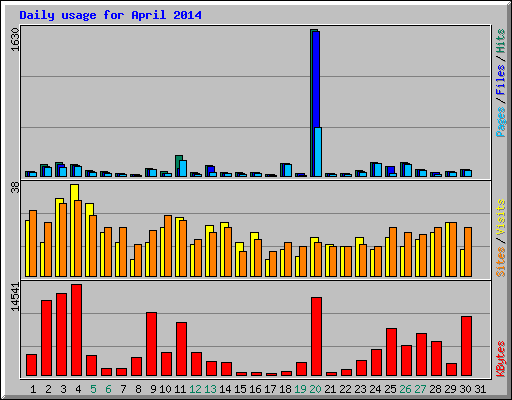Click day label "11" on the x-axis
The width and height of the screenshot is (512, 400).
180,389
